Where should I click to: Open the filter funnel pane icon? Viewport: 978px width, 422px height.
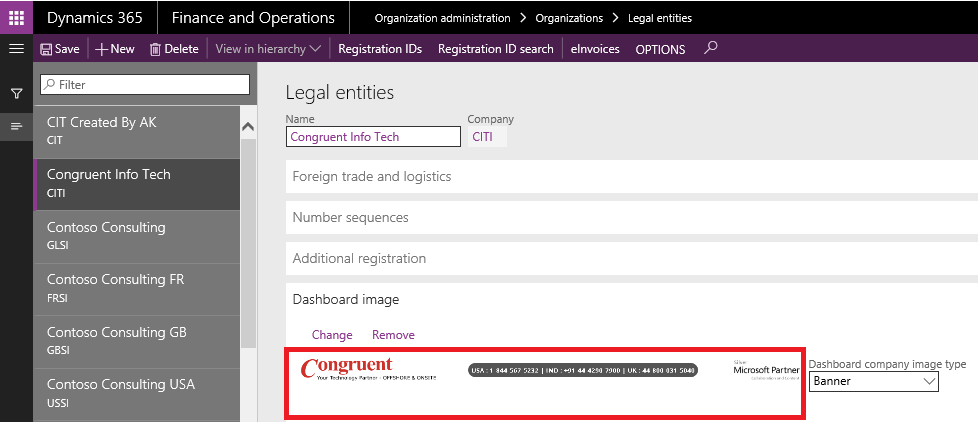click(x=16, y=94)
